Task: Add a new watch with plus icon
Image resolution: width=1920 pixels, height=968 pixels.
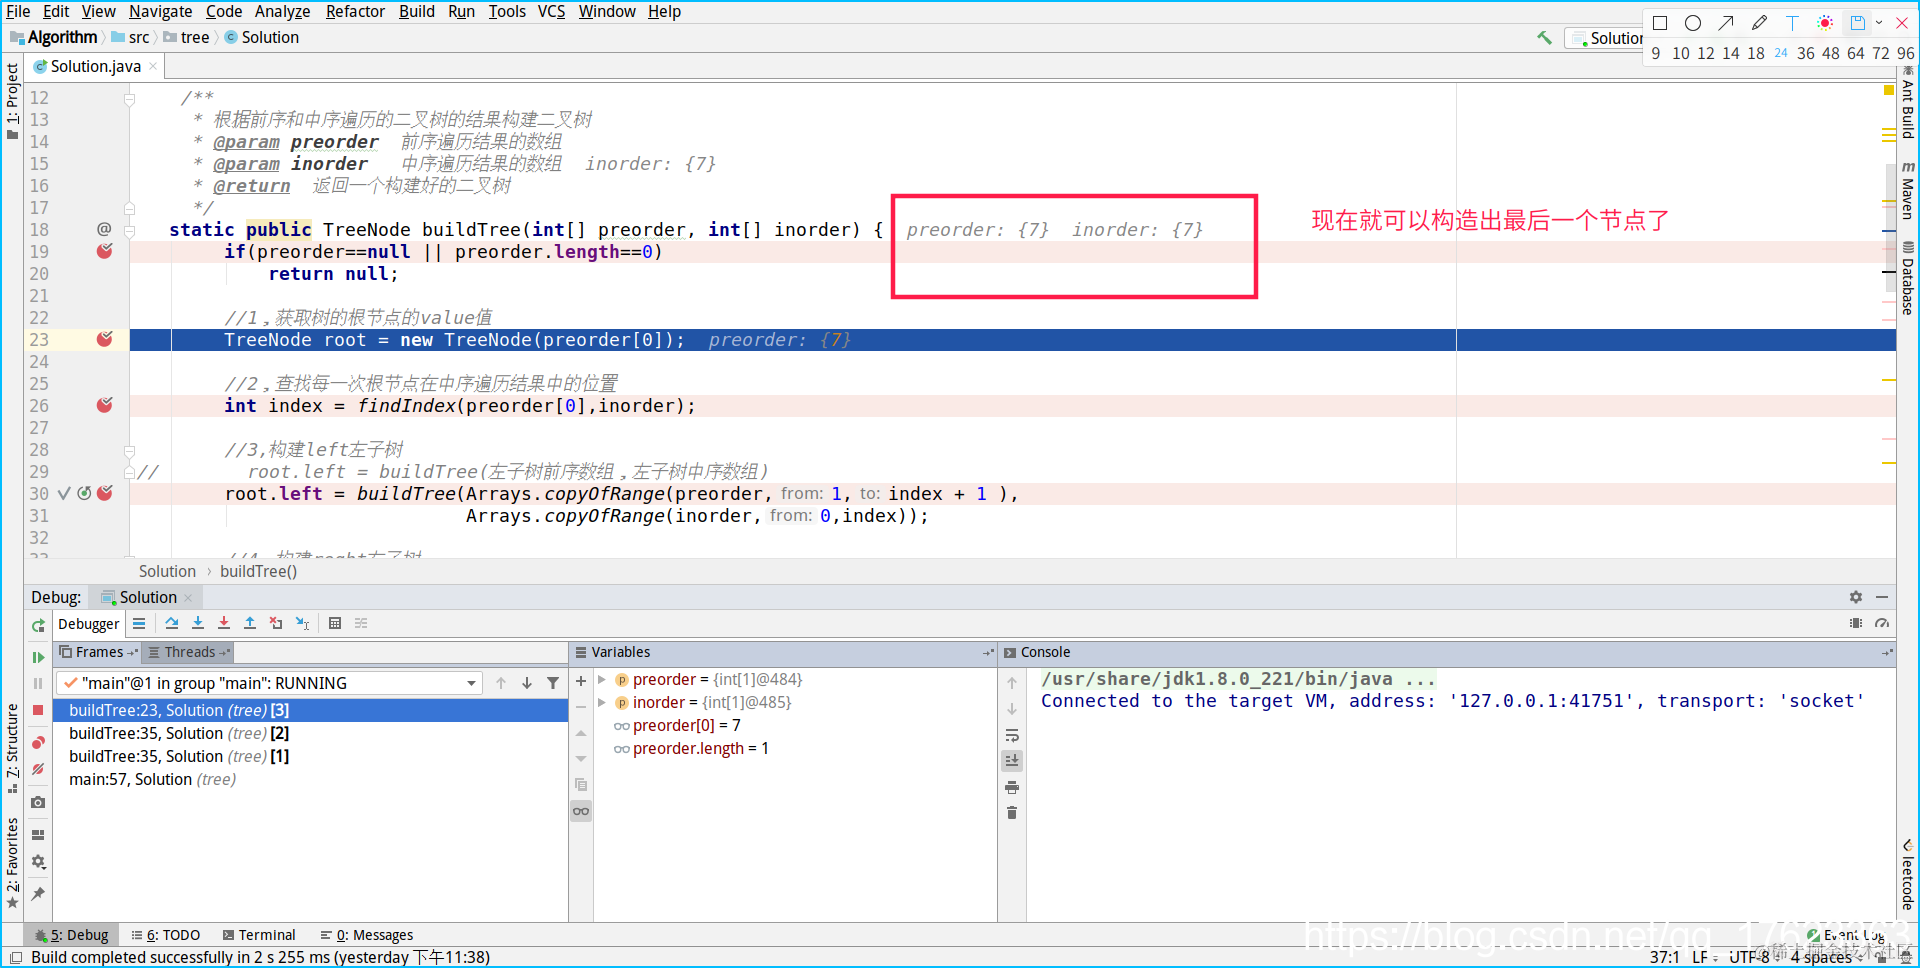Action: click(x=581, y=681)
